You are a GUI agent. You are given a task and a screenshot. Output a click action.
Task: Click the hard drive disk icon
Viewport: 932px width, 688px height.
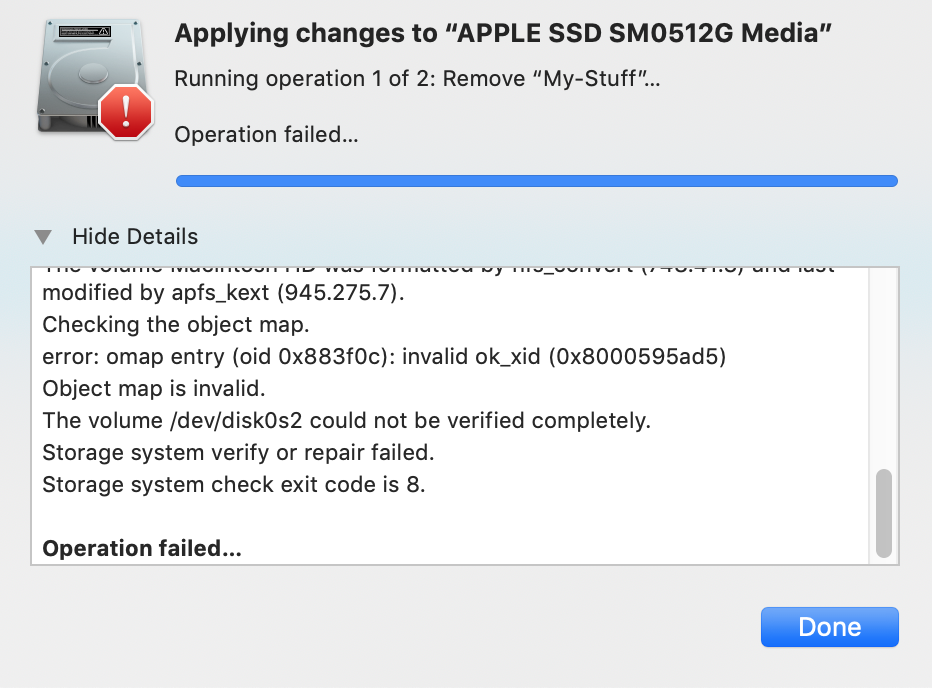91,74
